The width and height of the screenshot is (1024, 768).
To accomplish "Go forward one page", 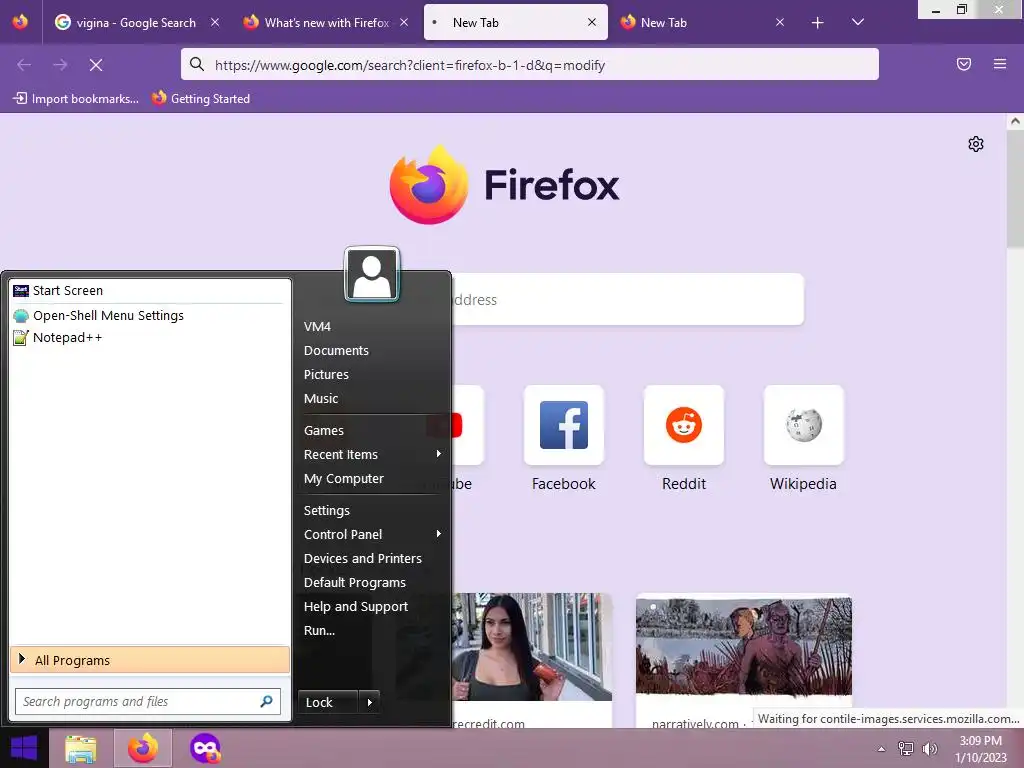I will 60,65.
